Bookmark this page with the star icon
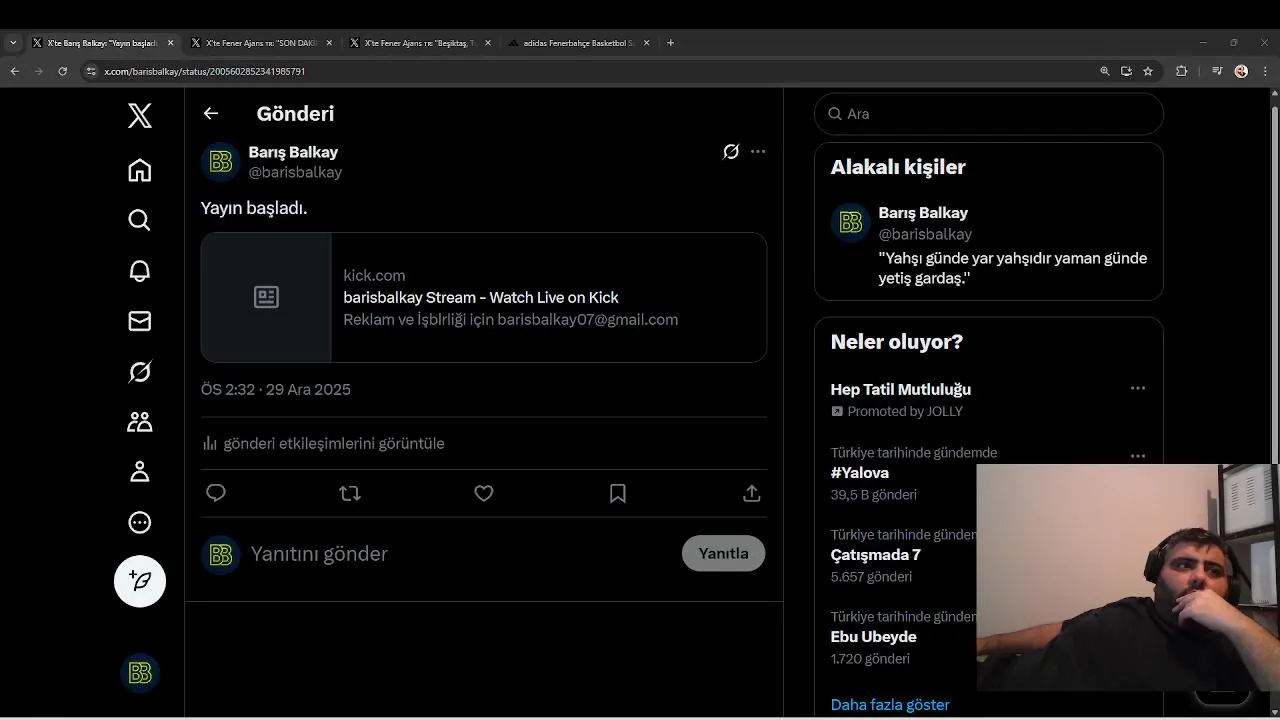 click(1148, 71)
